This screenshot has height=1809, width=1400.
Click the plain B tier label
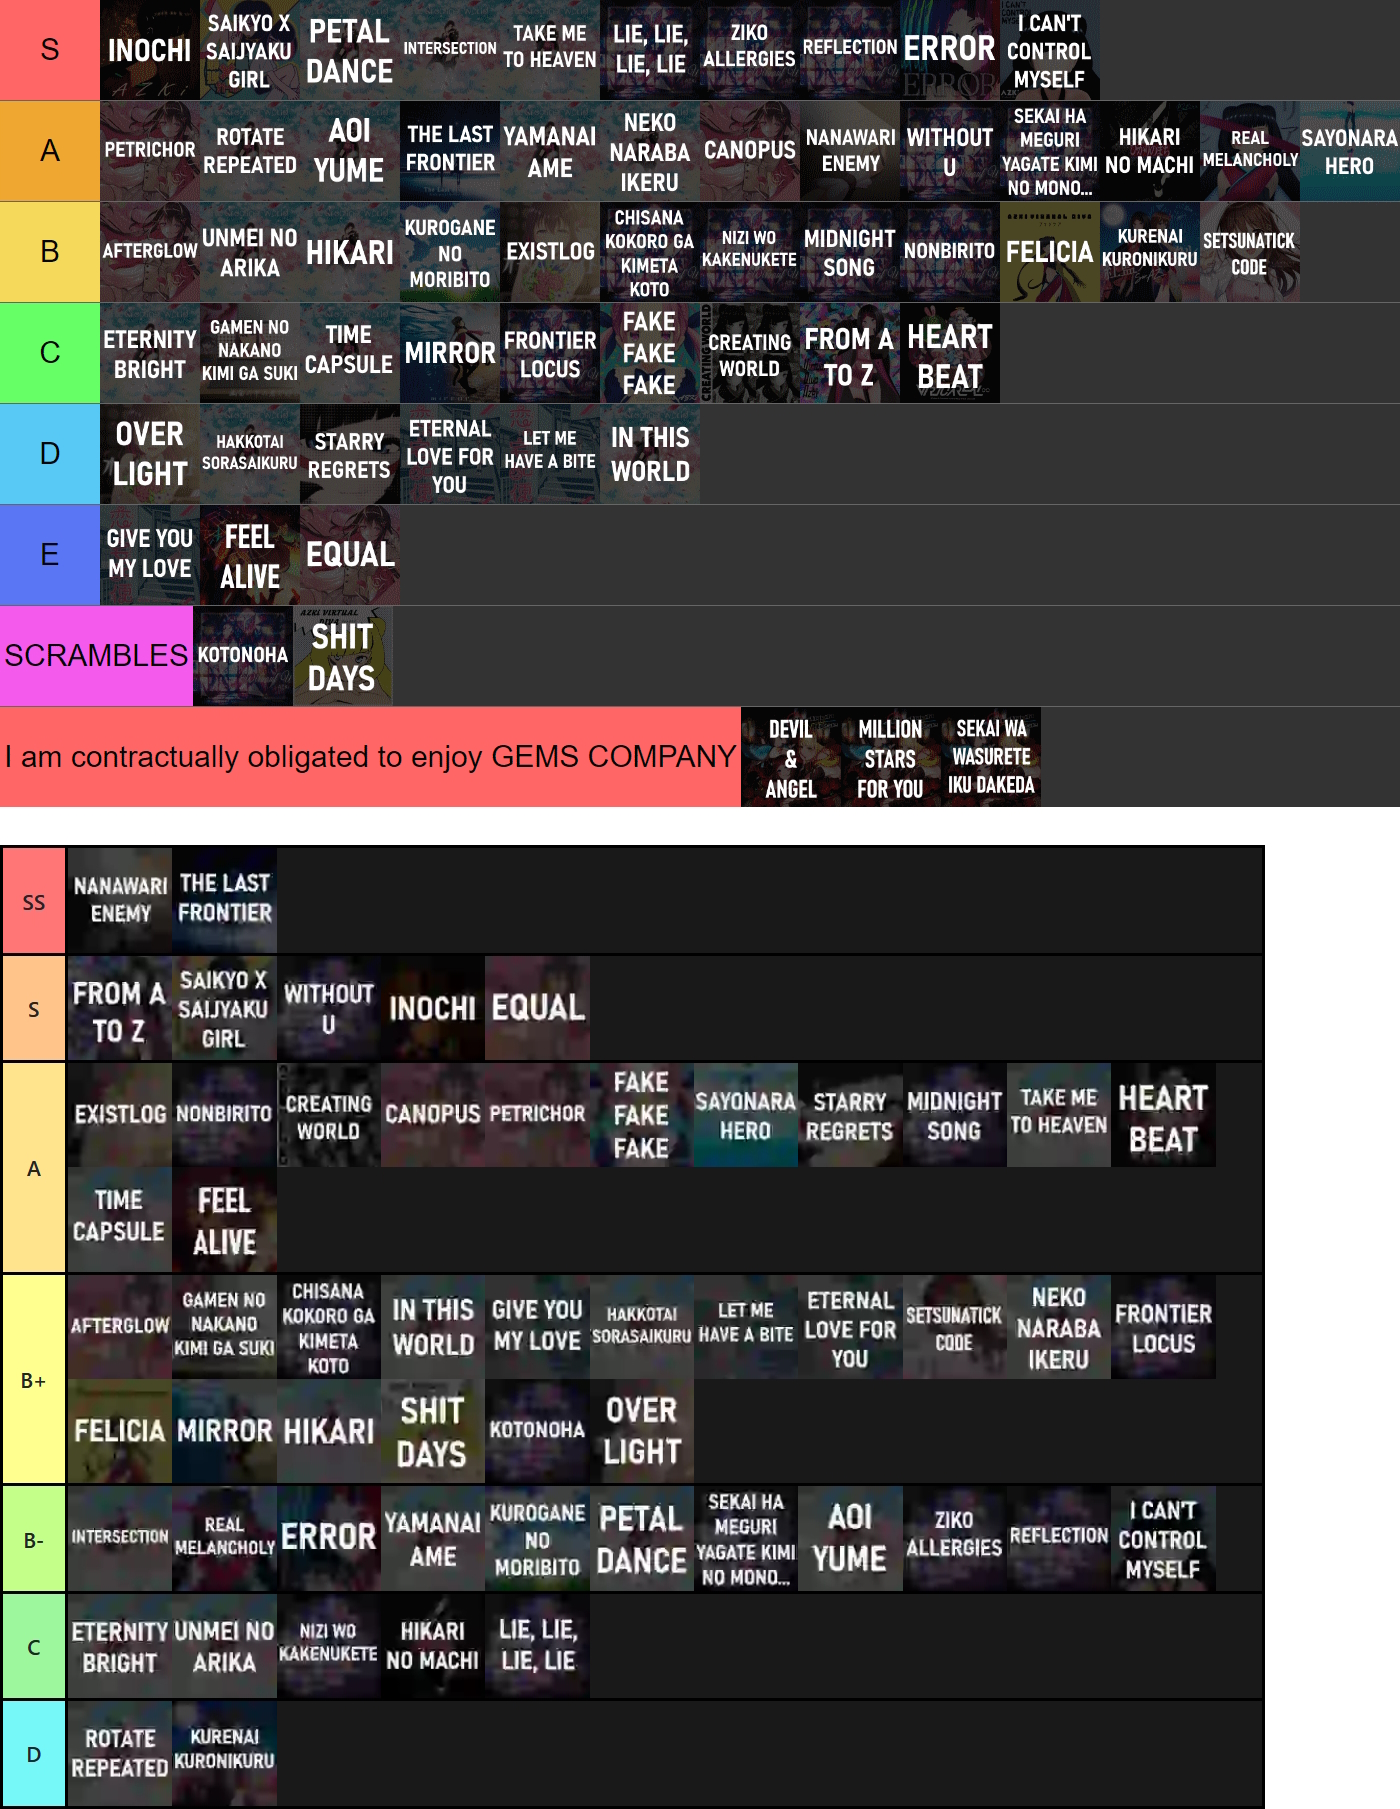50,252
